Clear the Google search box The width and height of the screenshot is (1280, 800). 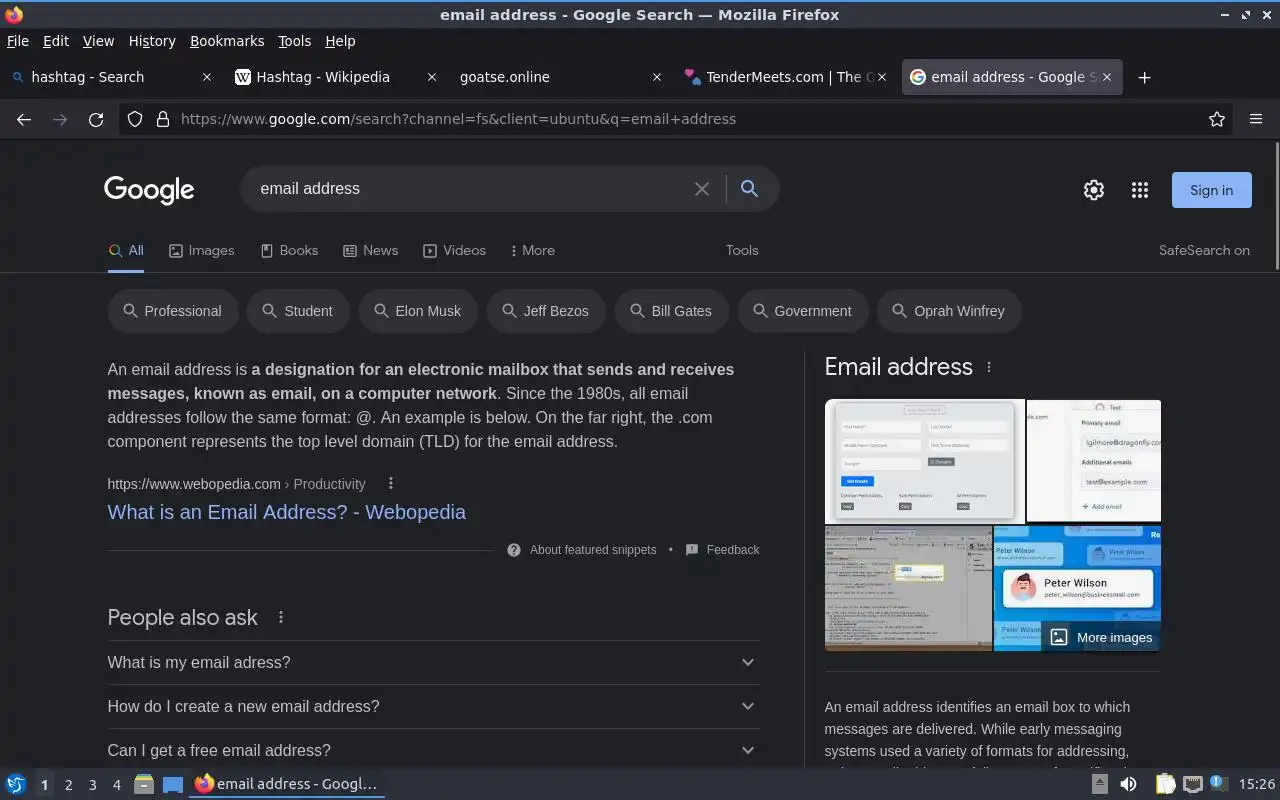pos(702,189)
